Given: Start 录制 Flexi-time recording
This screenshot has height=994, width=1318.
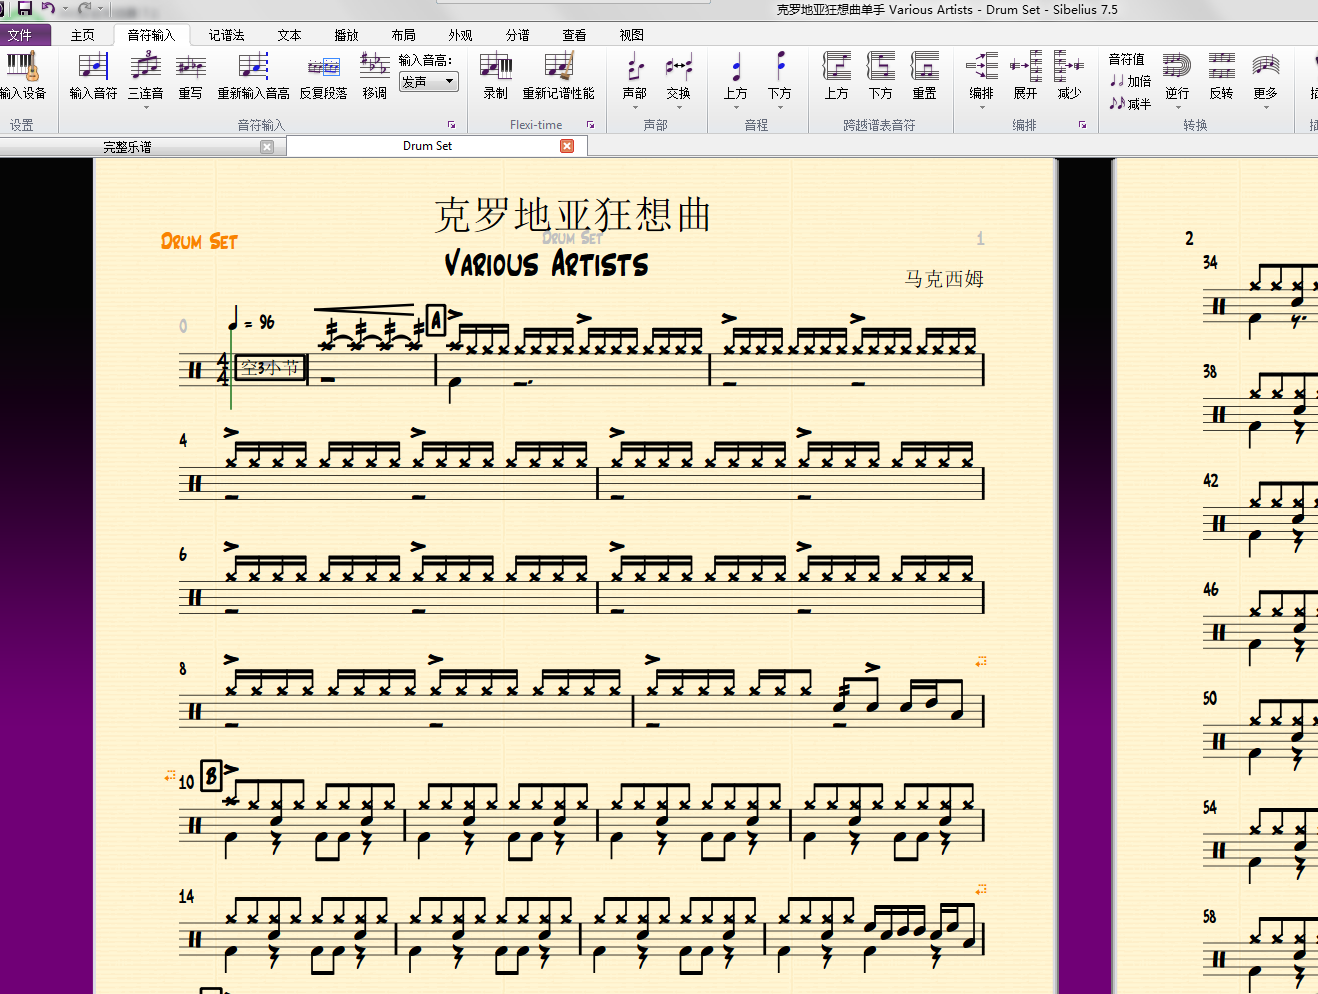Looking at the screenshot, I should point(496,75).
